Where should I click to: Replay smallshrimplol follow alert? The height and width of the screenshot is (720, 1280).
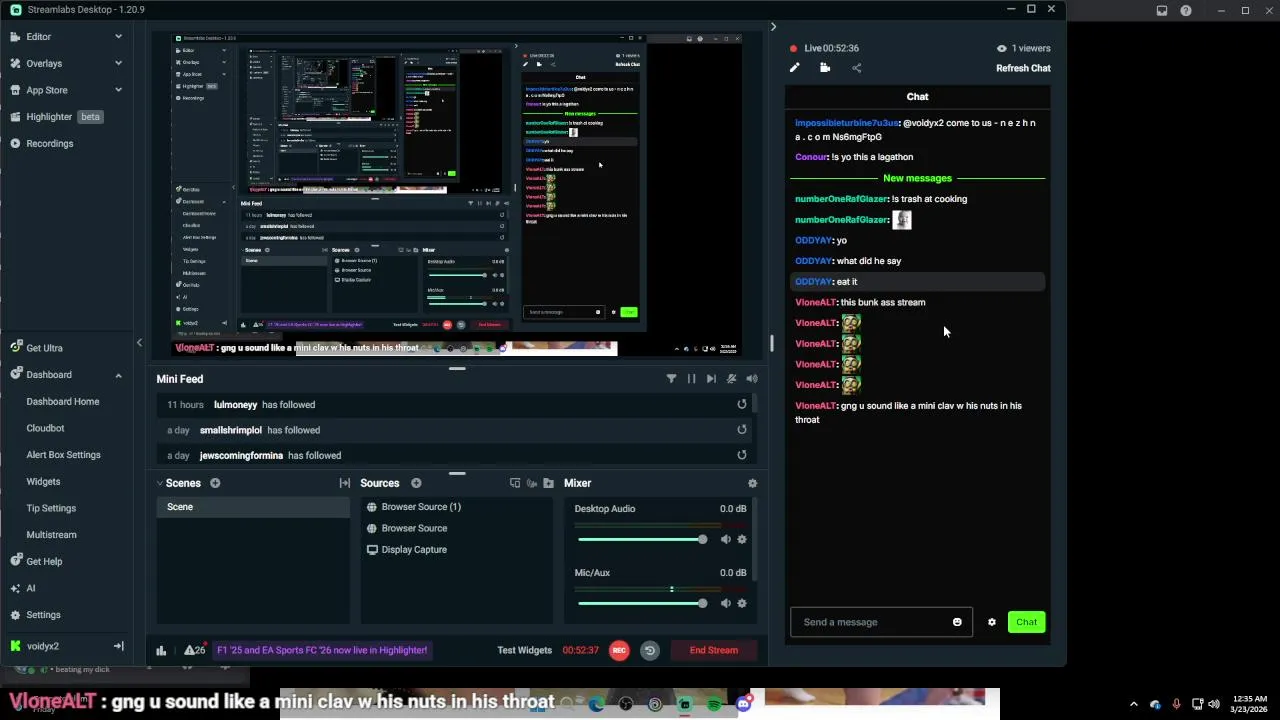click(742, 430)
